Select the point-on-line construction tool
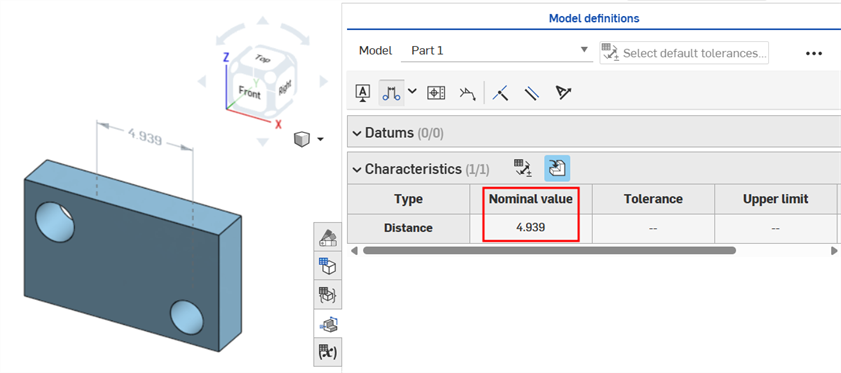The height and width of the screenshot is (373, 841). 500,93
